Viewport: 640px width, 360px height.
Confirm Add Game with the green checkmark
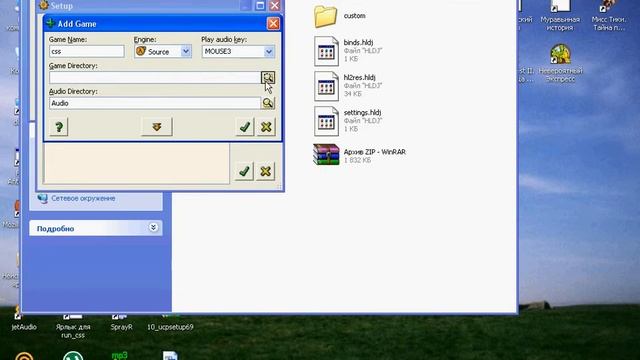(244, 127)
